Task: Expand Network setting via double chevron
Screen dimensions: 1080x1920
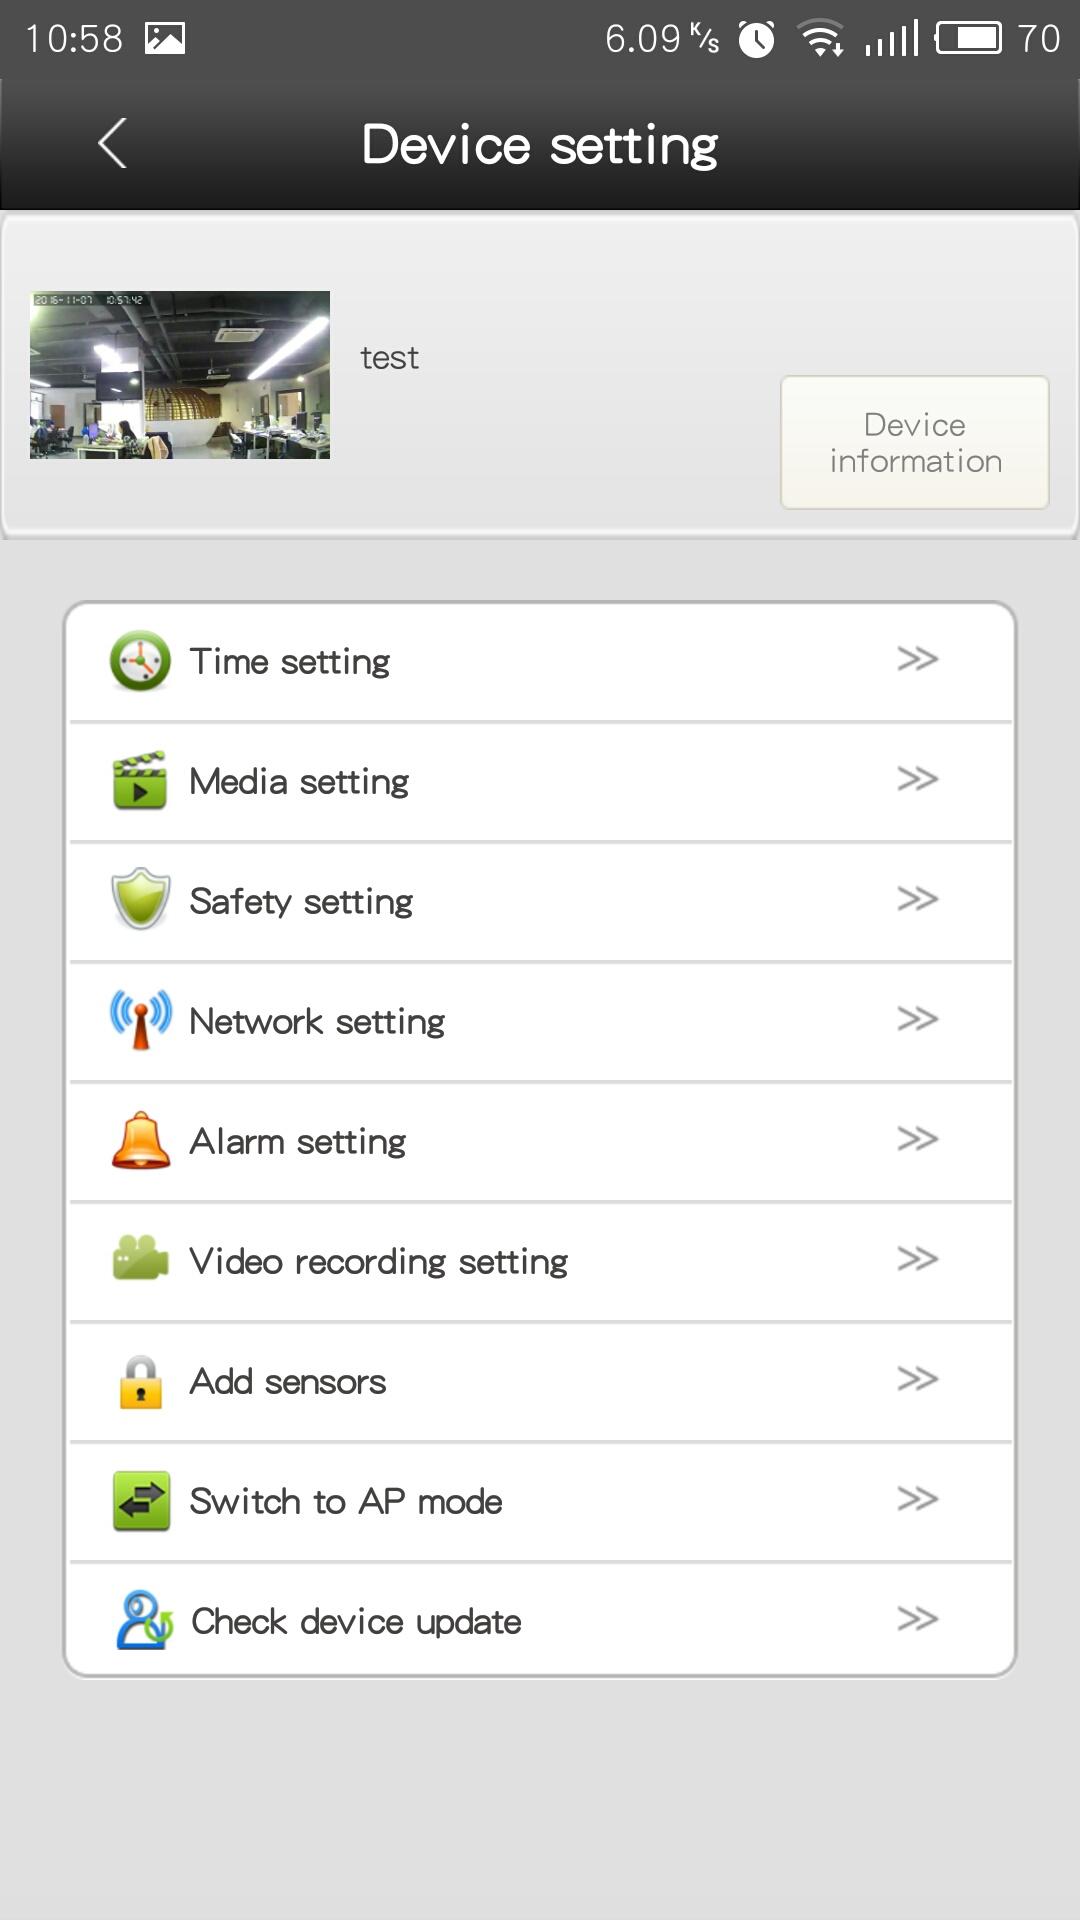Action: [917, 1019]
